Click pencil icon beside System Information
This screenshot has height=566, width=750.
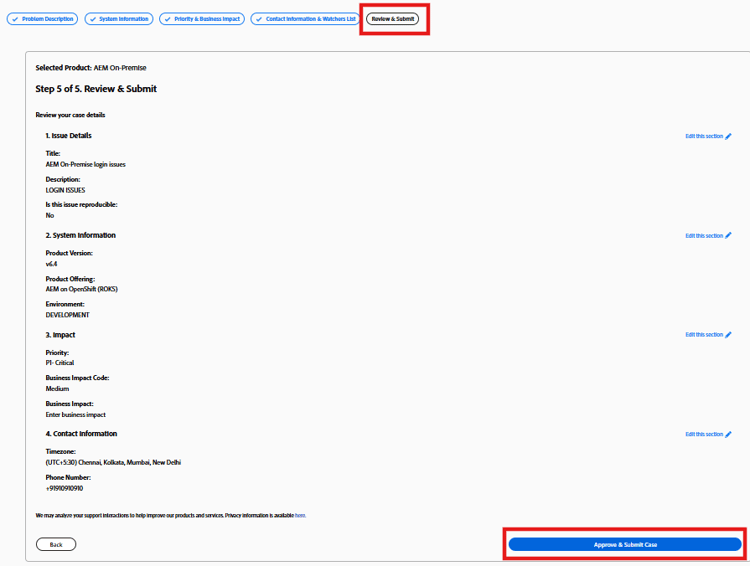point(728,235)
